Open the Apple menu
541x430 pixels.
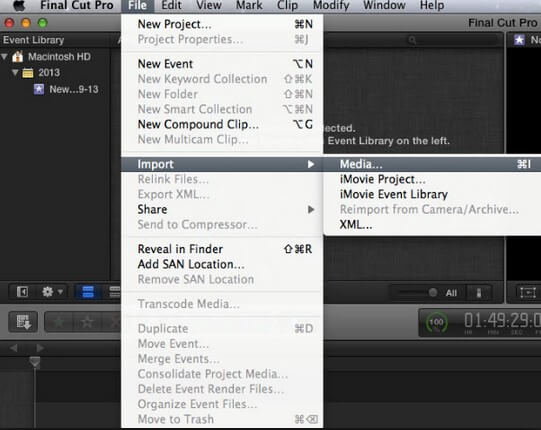pyautogui.click(x=19, y=5)
